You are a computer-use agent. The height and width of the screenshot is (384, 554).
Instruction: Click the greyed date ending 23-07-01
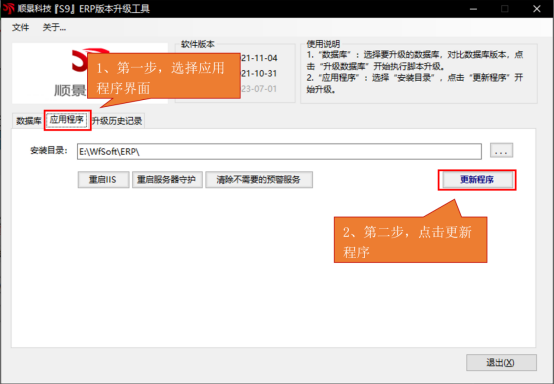(x=259, y=89)
